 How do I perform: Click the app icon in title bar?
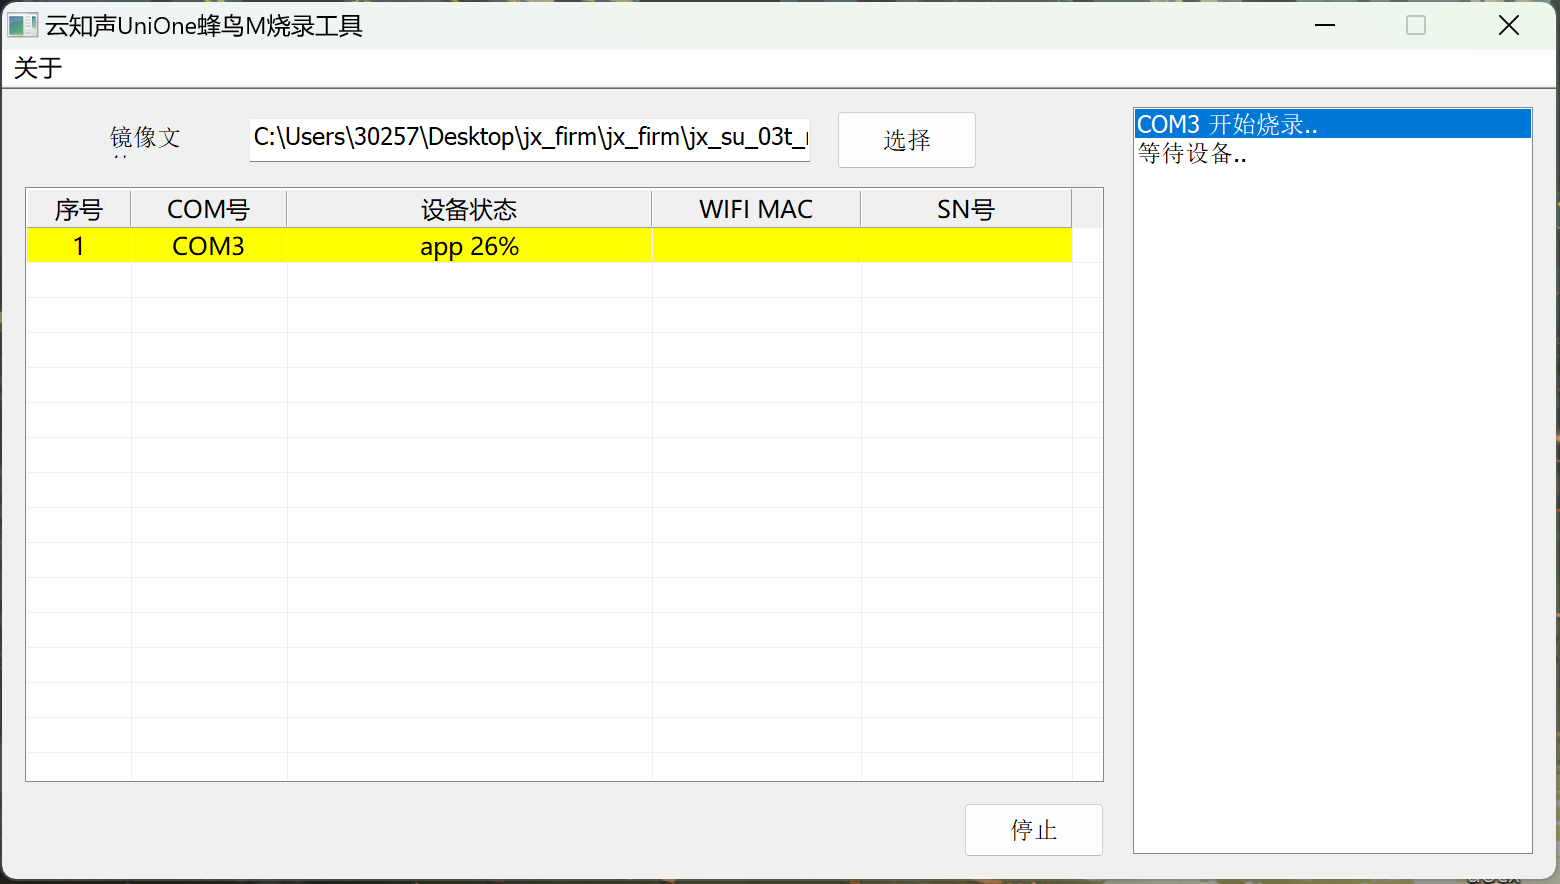pyautogui.click(x=22, y=26)
